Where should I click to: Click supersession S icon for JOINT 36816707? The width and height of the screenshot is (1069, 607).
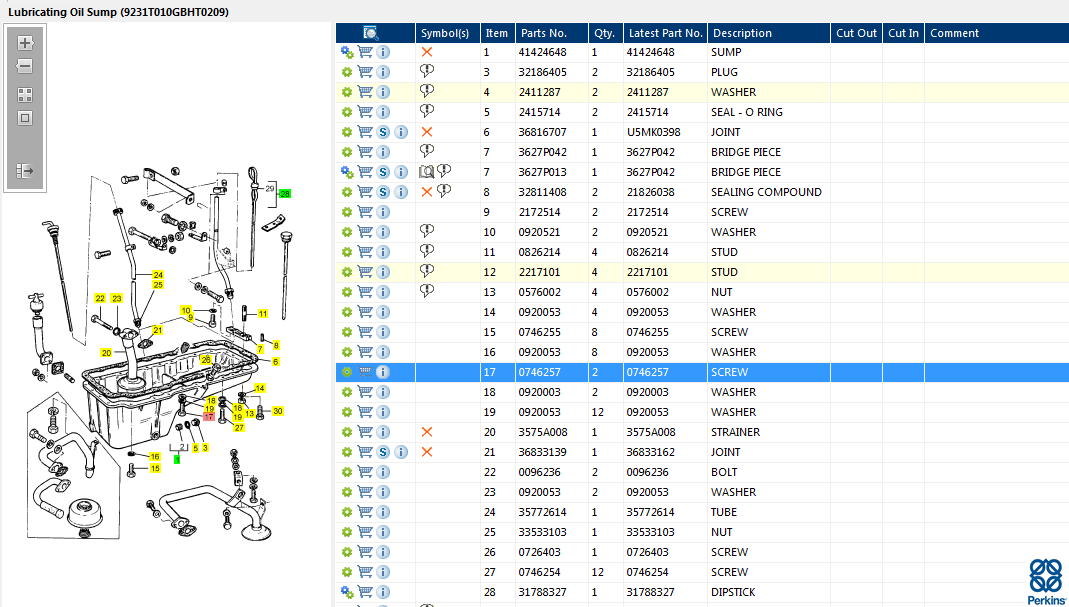[383, 132]
